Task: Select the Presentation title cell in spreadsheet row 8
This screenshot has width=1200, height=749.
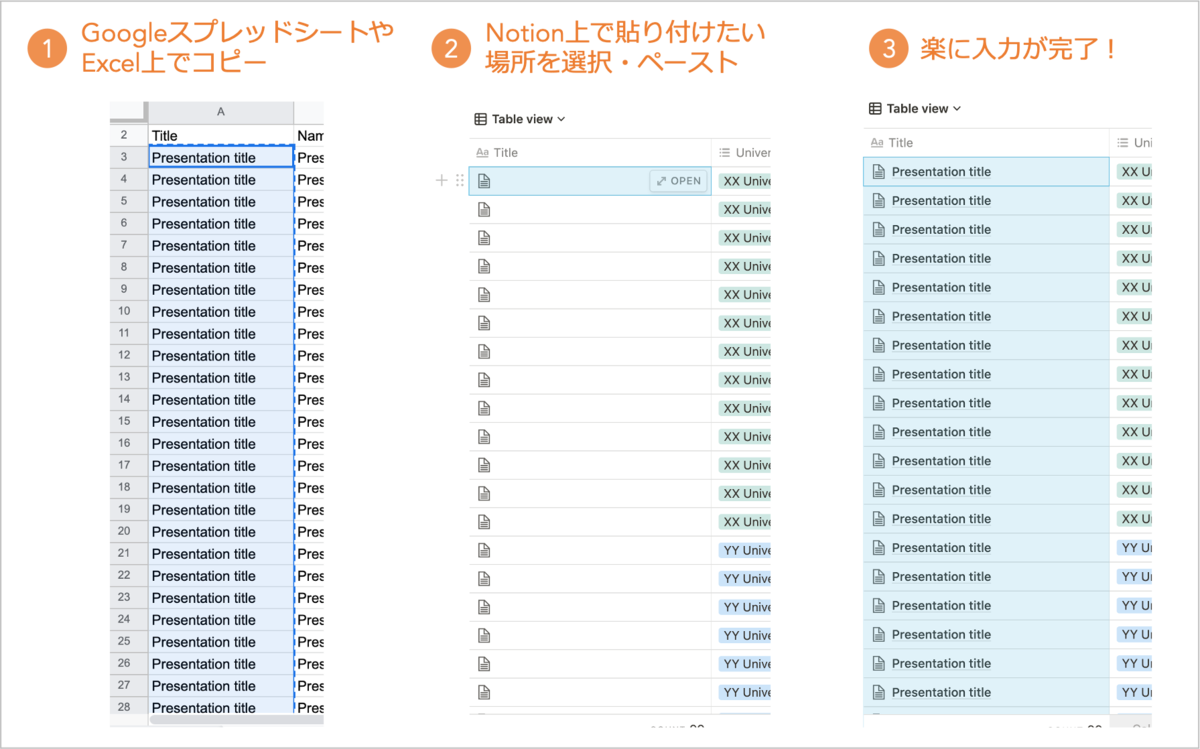Action: (x=221, y=267)
